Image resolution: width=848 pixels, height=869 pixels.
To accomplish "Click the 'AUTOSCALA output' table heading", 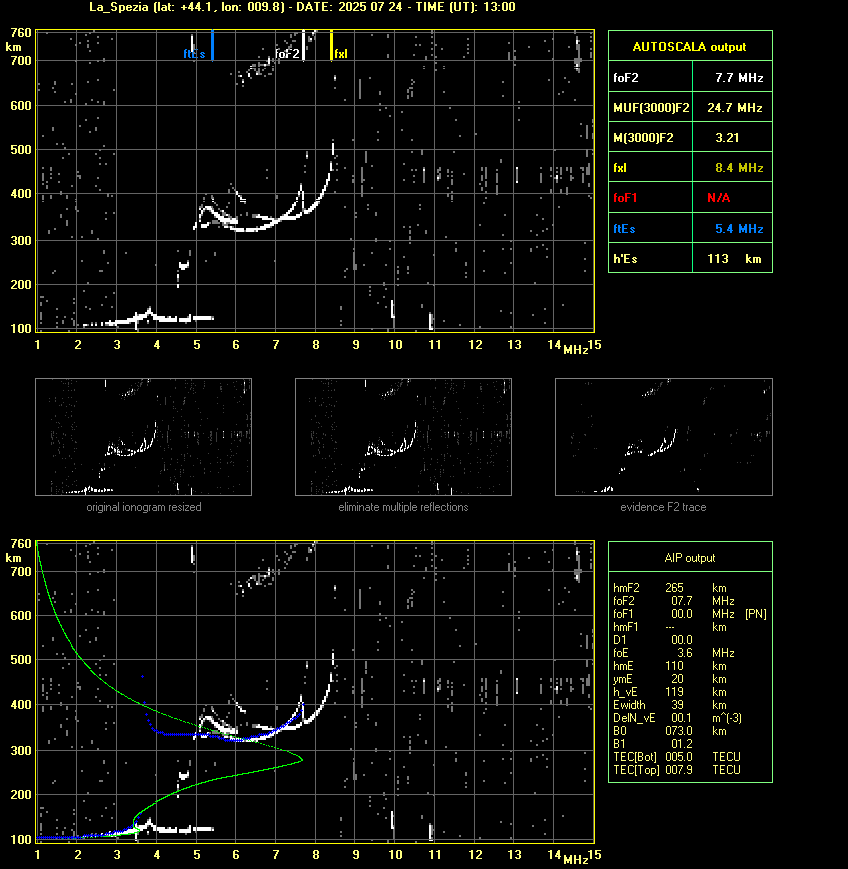I will pyautogui.click(x=689, y=47).
